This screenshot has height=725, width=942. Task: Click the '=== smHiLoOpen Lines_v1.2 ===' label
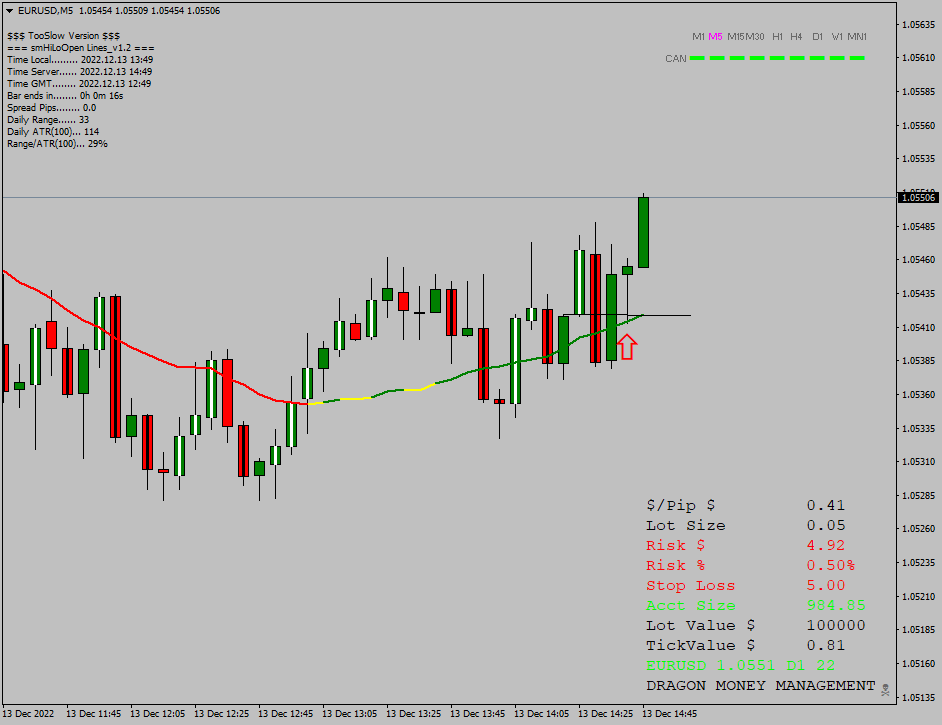click(81, 48)
